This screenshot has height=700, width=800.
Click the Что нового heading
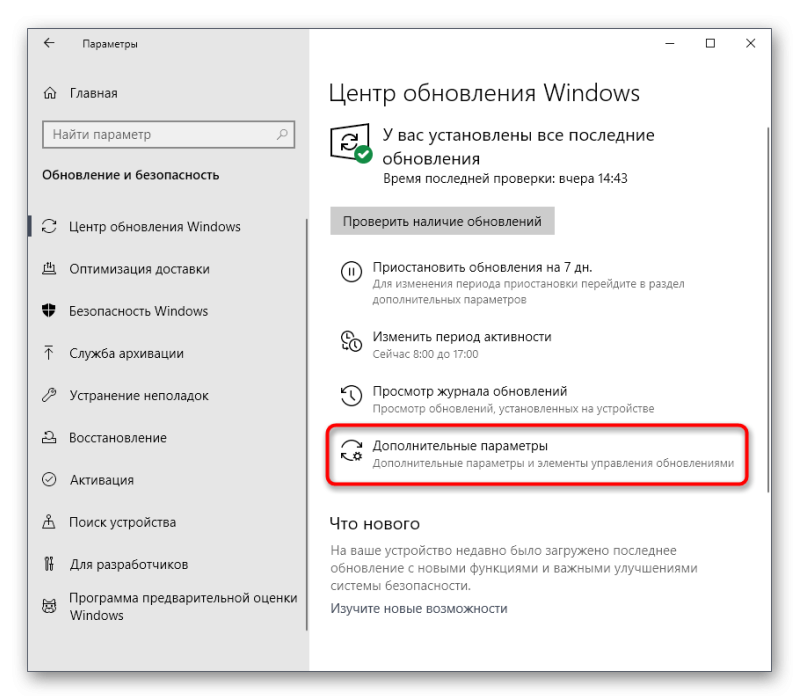click(374, 523)
